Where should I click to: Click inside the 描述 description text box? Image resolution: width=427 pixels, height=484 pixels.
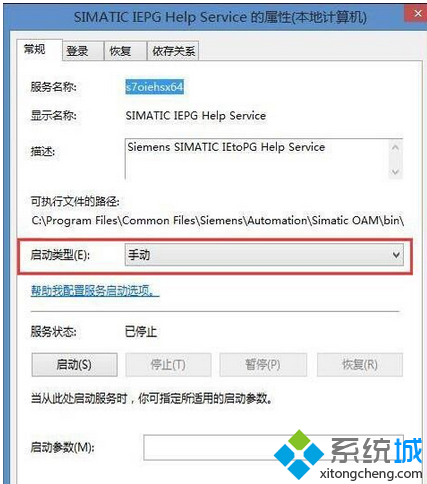[x=257, y=159]
